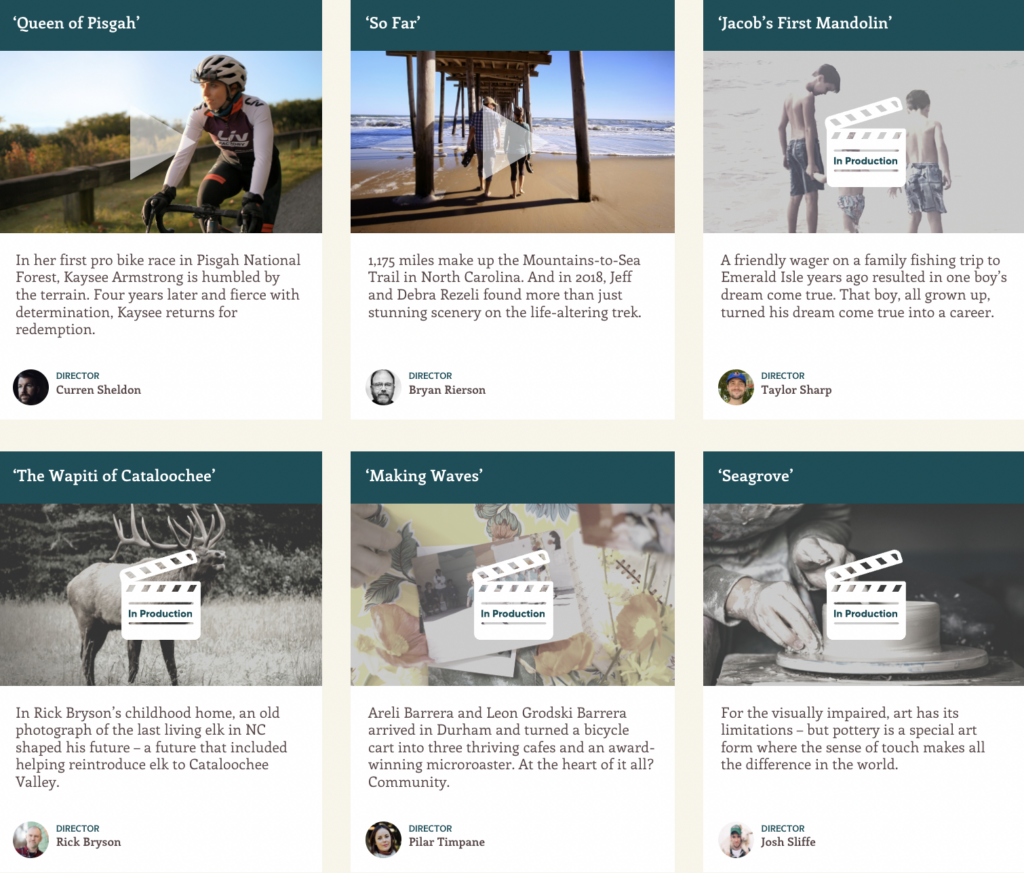Viewport: 1024px width, 873px height.
Task: Open Rick Bryson's director avatar
Action: [31, 840]
